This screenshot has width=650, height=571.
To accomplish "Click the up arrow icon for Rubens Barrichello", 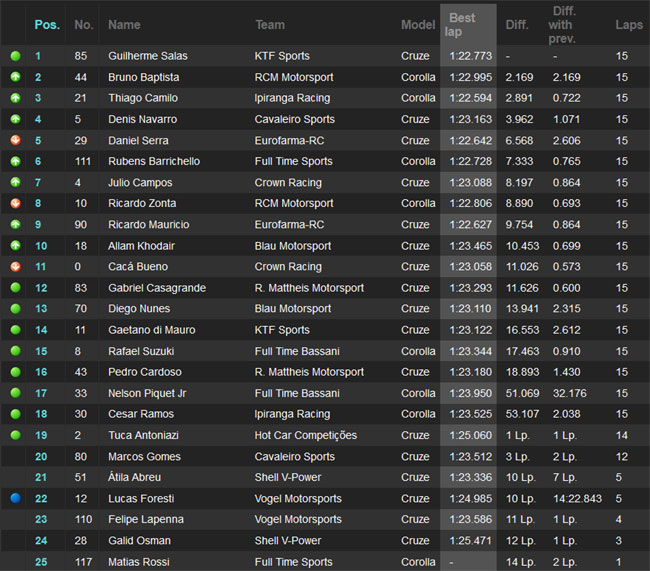I will click(x=15, y=161).
